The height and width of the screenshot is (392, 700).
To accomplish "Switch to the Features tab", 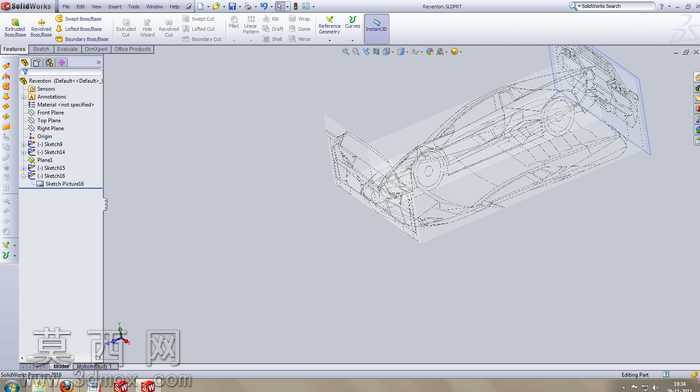I will click(x=14, y=49).
